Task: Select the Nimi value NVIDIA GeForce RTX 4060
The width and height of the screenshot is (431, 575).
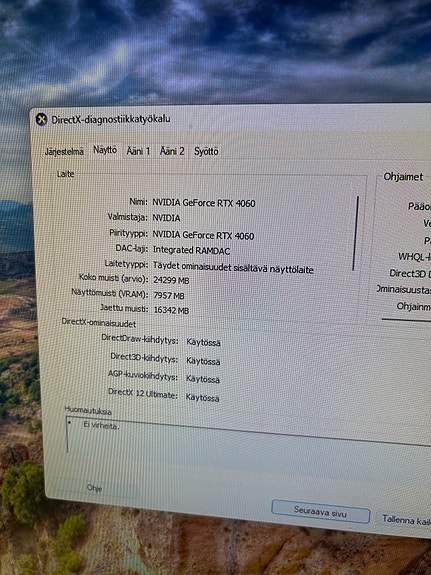Action: pyautogui.click(x=204, y=203)
